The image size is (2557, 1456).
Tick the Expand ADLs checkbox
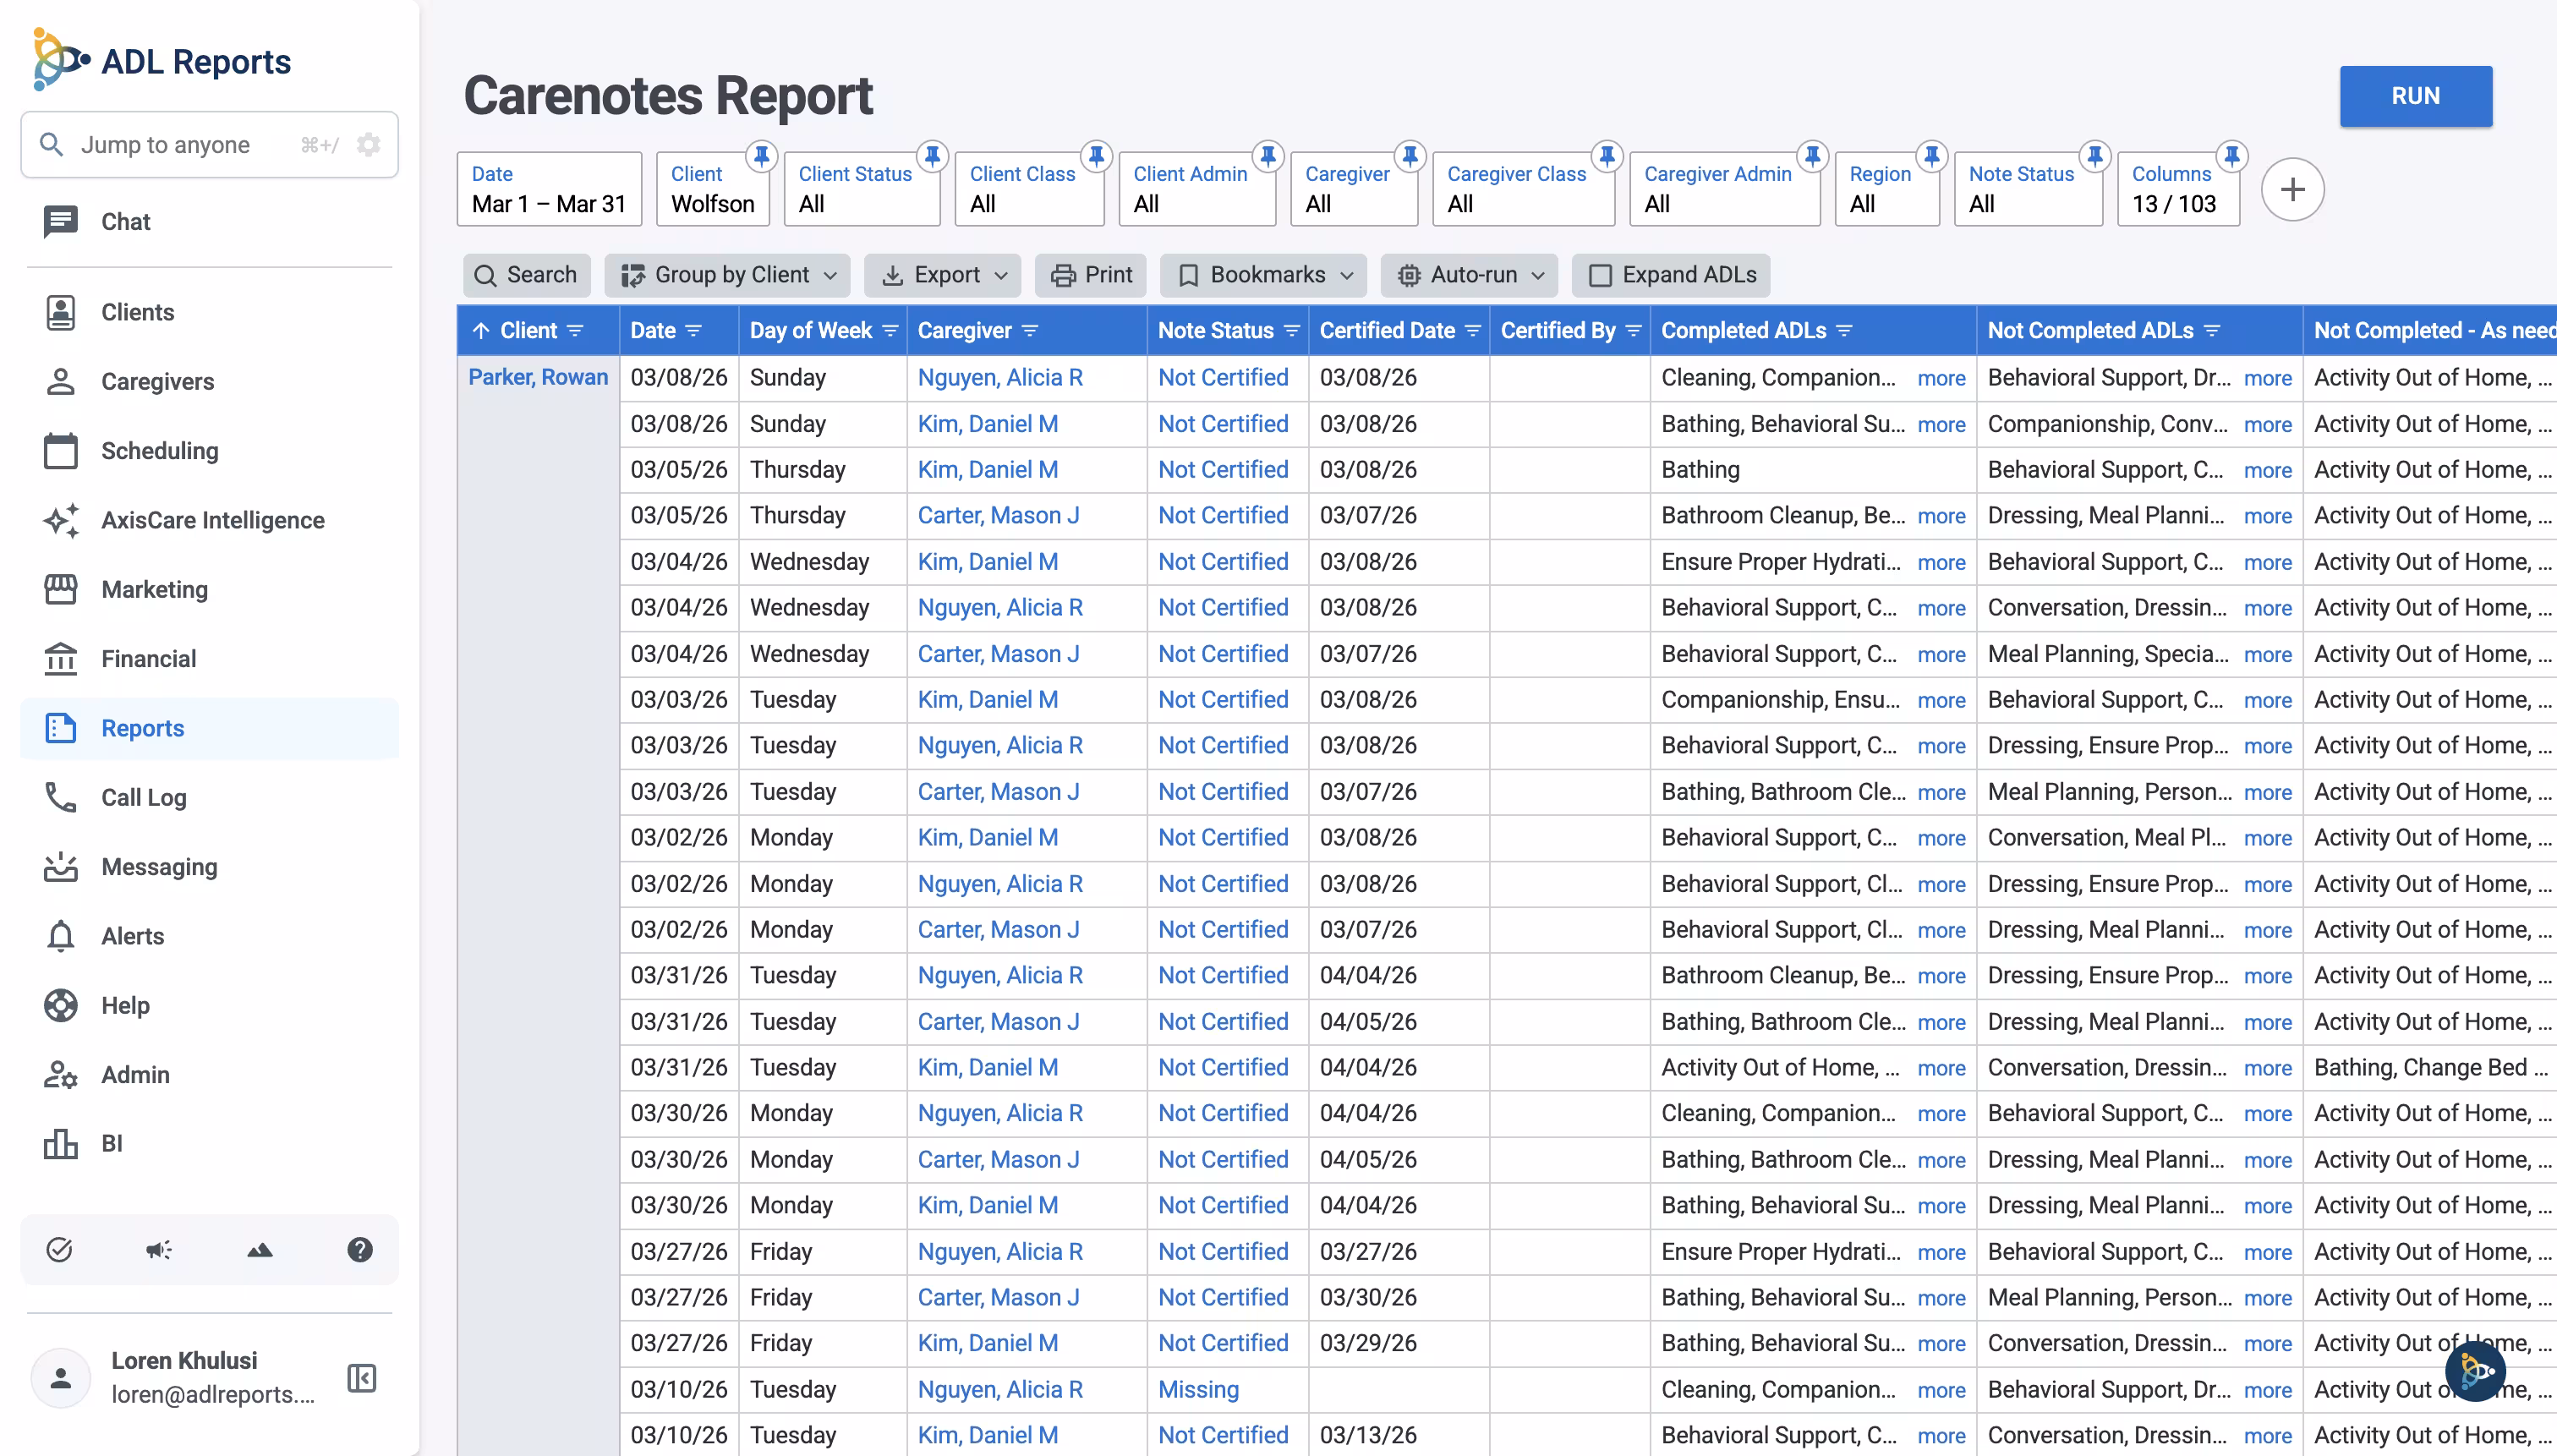click(1600, 275)
